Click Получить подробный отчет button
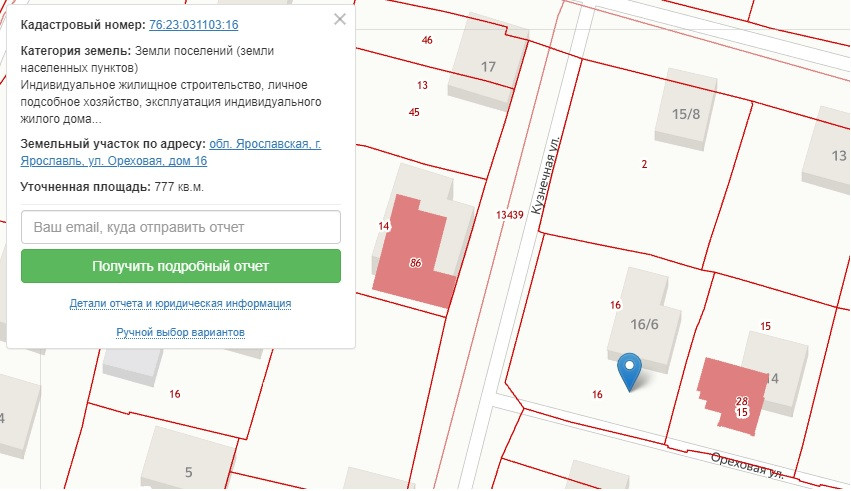 (181, 266)
